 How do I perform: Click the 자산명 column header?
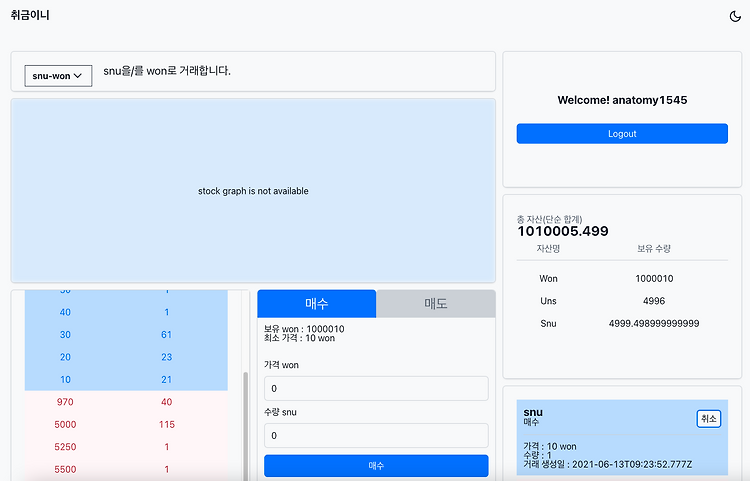pos(548,249)
